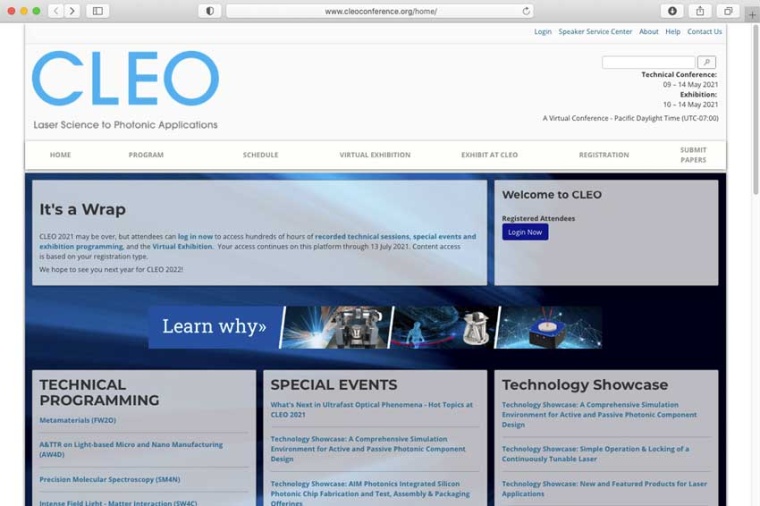The width and height of the screenshot is (760, 506).
Task: Click the Contact Us link
Action: (x=704, y=32)
